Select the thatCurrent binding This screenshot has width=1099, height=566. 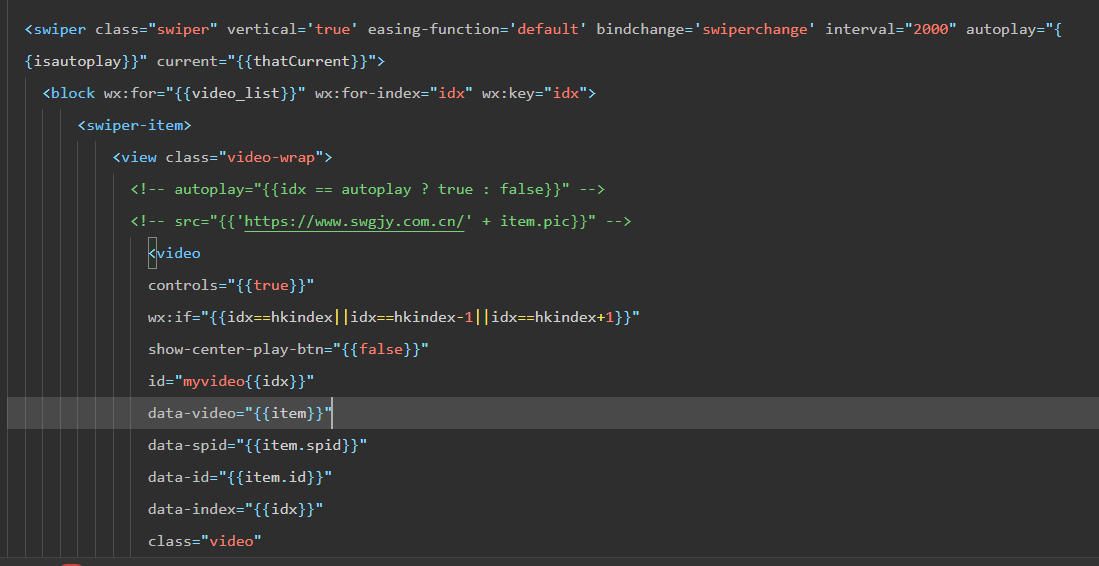[301, 62]
